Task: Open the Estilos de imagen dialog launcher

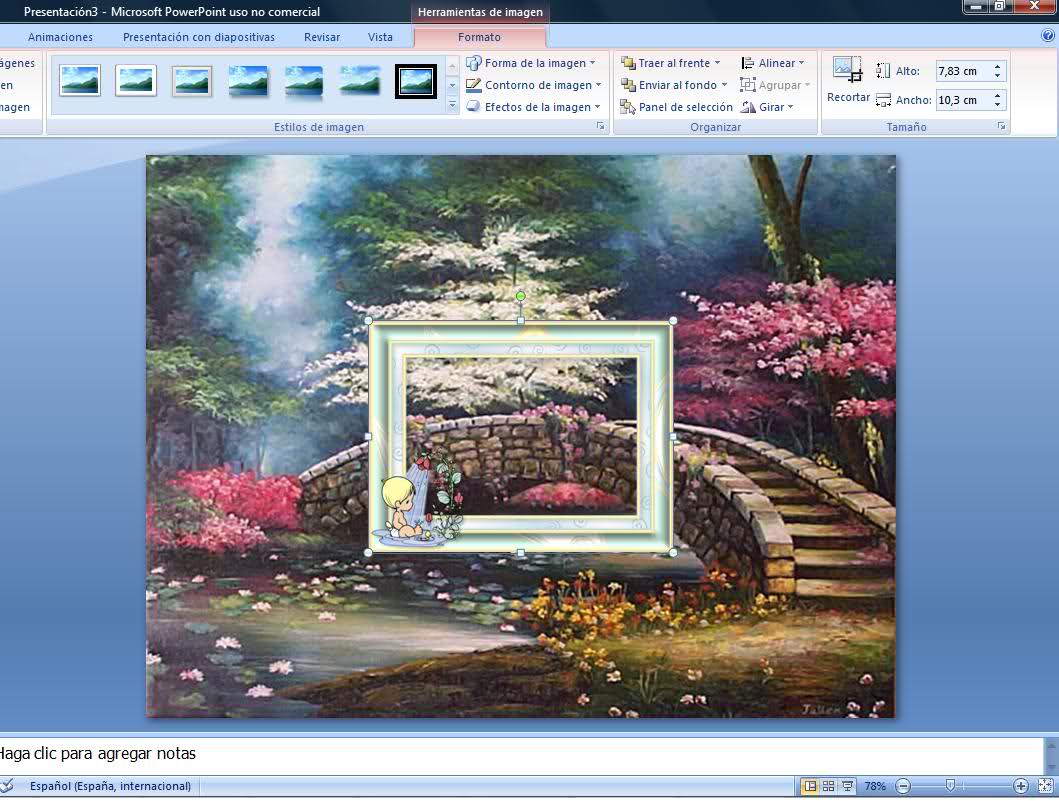Action: pyautogui.click(x=600, y=126)
